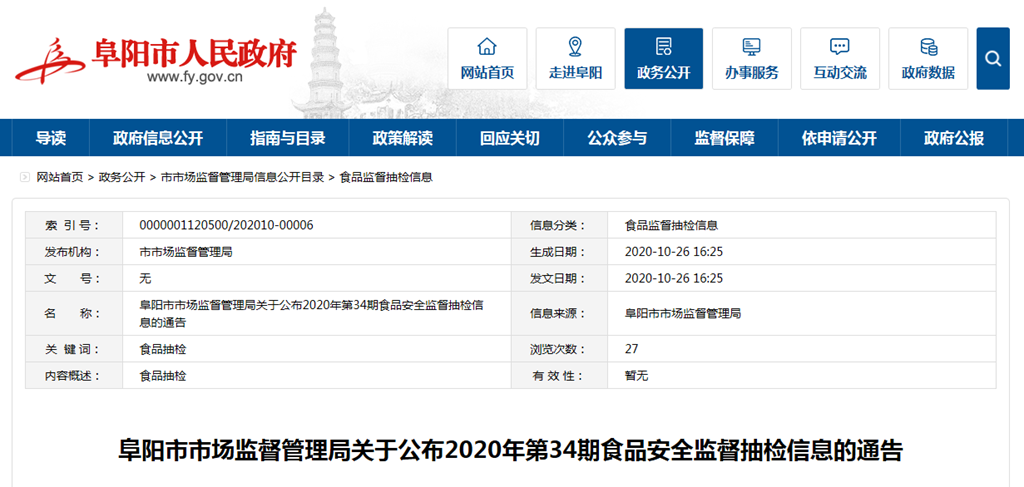Click 网站首页 in the breadcrumb
The height and width of the screenshot is (487, 1024).
[59, 177]
